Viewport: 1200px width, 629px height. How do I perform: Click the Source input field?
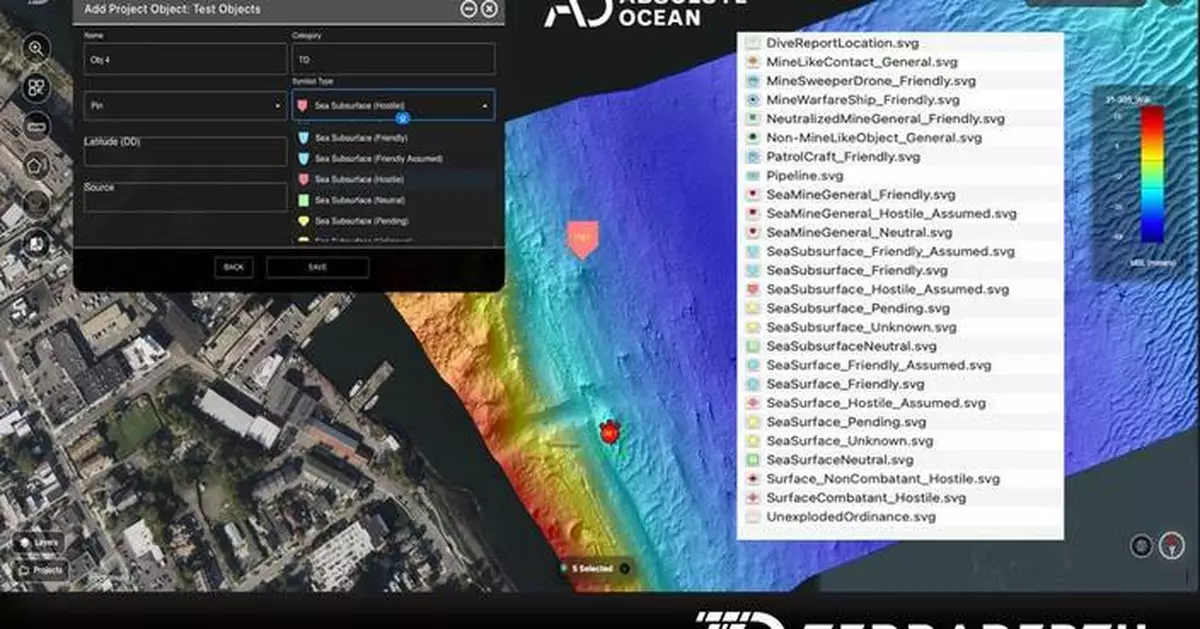pyautogui.click(x=185, y=198)
